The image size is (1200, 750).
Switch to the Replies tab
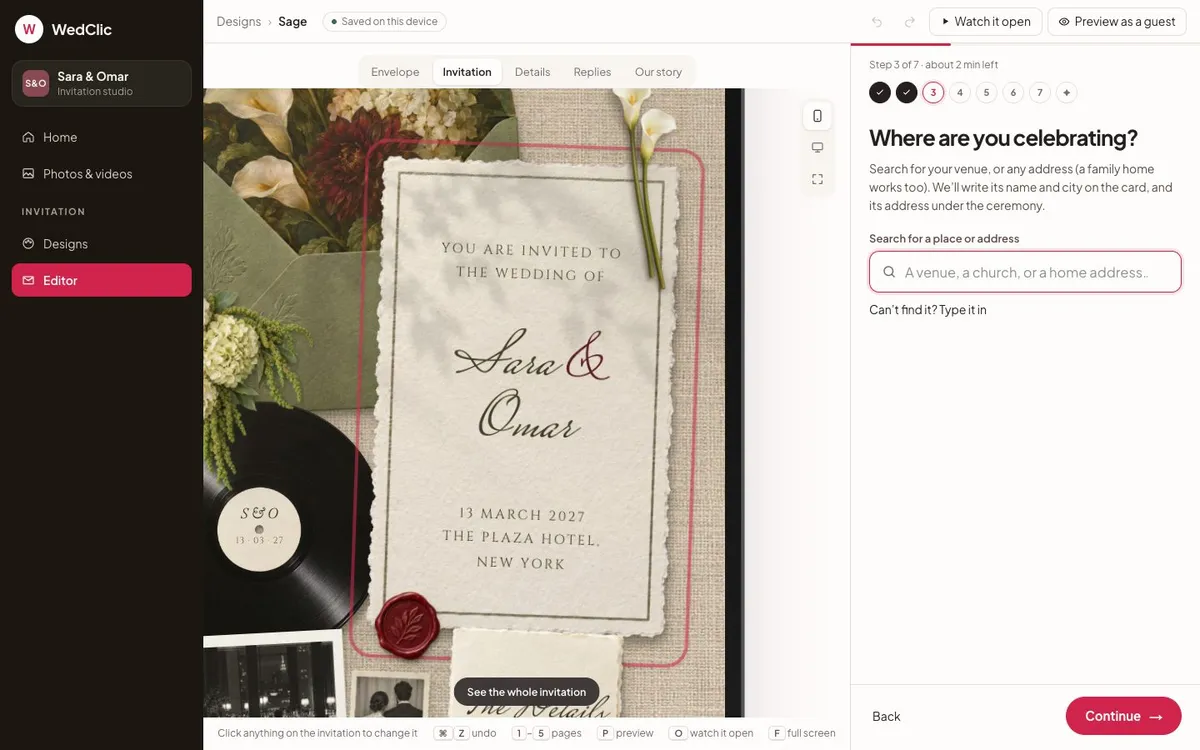click(592, 72)
